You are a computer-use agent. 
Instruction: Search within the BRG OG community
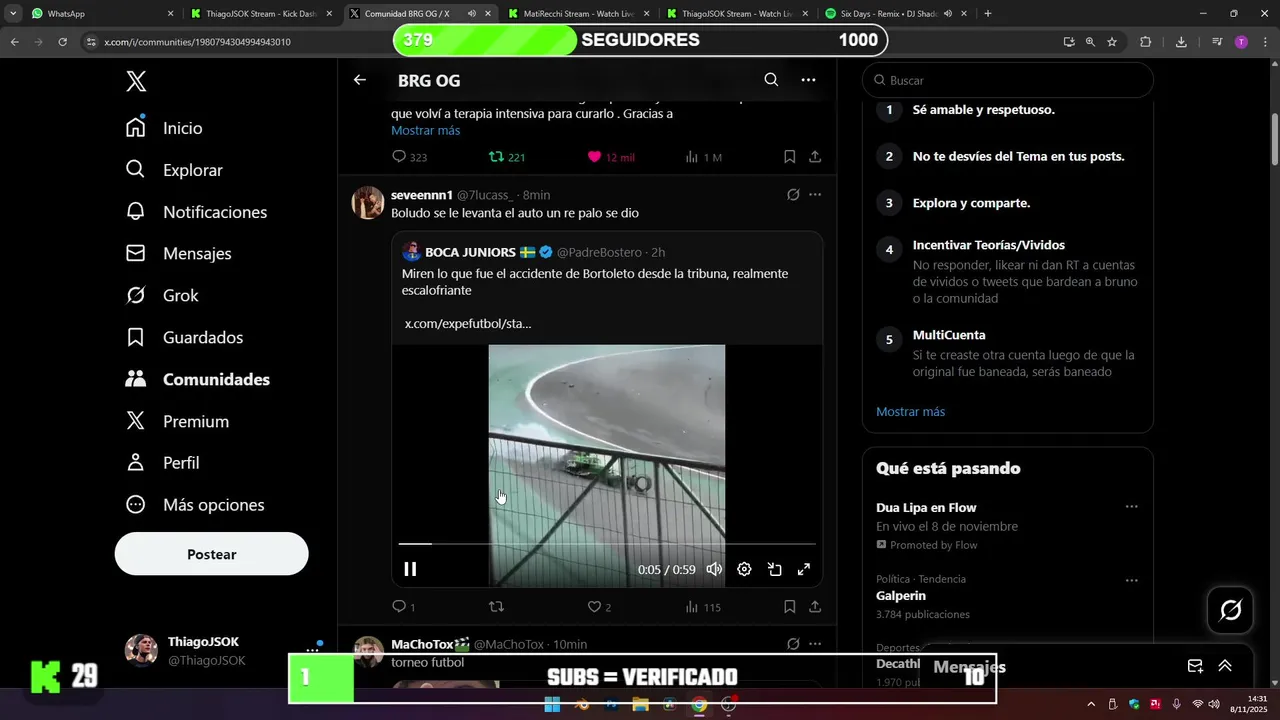tap(771, 80)
